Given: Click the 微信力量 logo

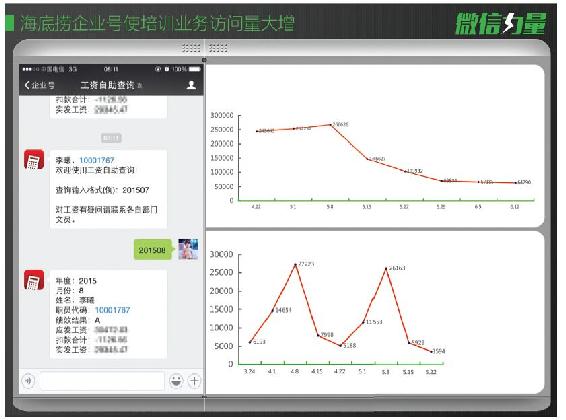Looking at the screenshot, I should click(501, 23).
